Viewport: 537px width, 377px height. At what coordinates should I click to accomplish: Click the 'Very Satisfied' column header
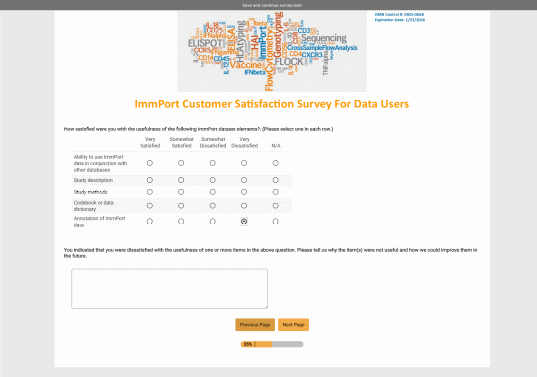[x=150, y=142]
